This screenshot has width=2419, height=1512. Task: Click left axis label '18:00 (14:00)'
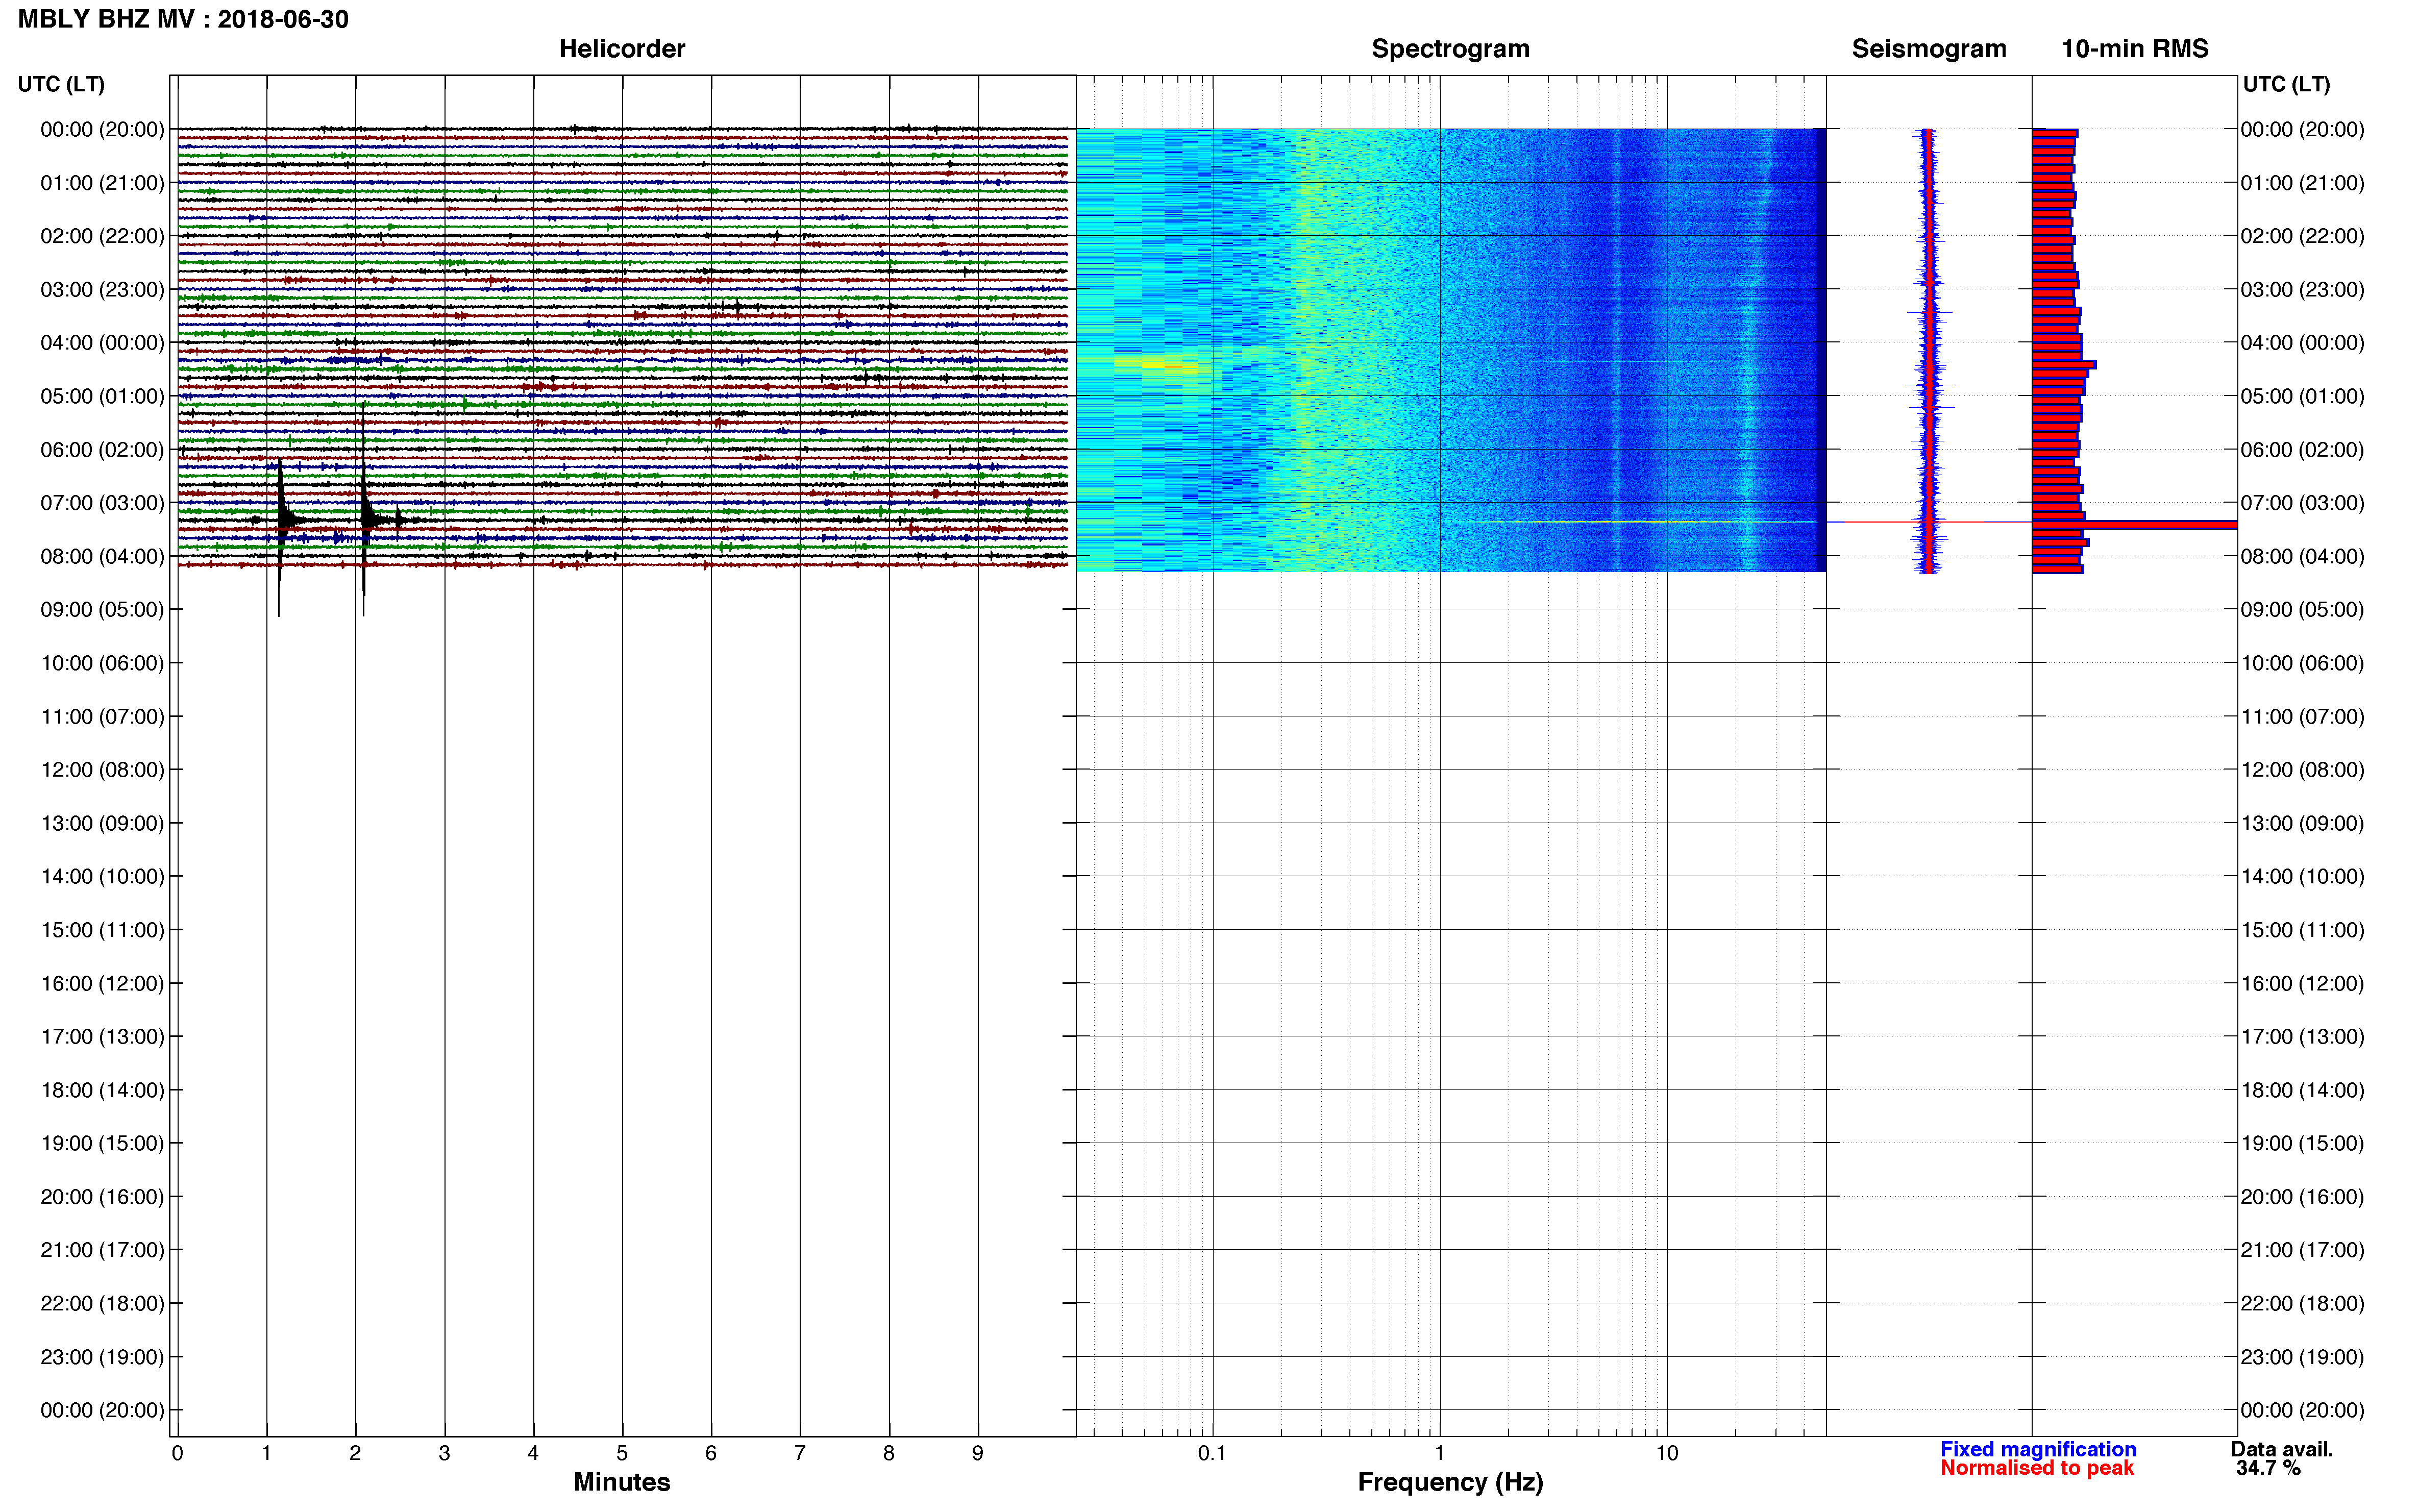[x=102, y=1090]
